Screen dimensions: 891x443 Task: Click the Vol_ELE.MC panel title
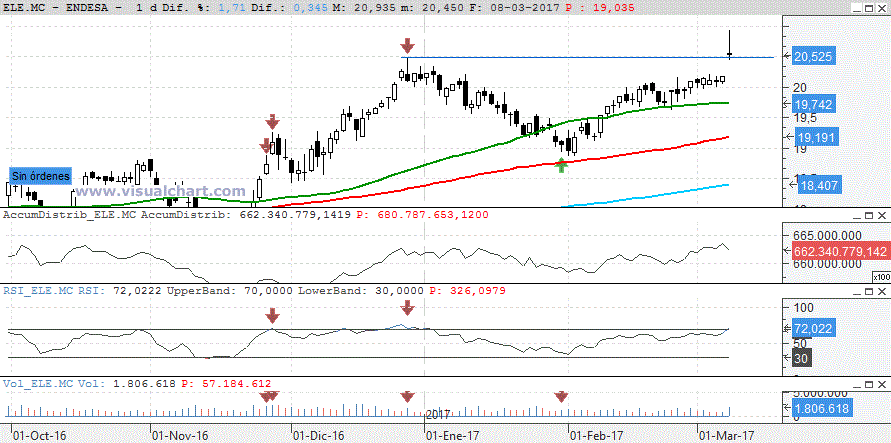pyautogui.click(x=39, y=384)
